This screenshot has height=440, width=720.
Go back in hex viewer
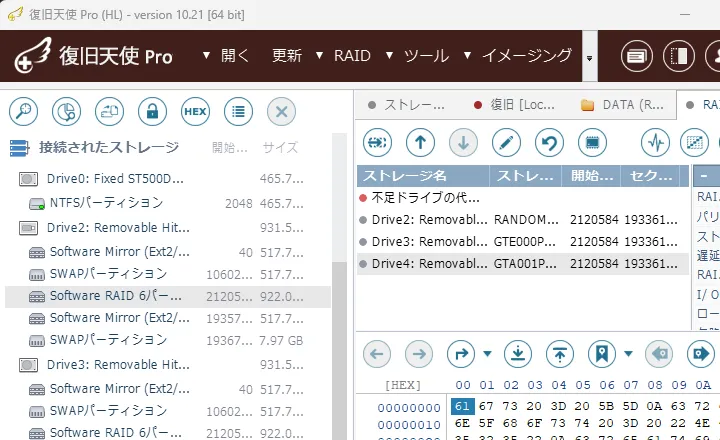(377, 354)
